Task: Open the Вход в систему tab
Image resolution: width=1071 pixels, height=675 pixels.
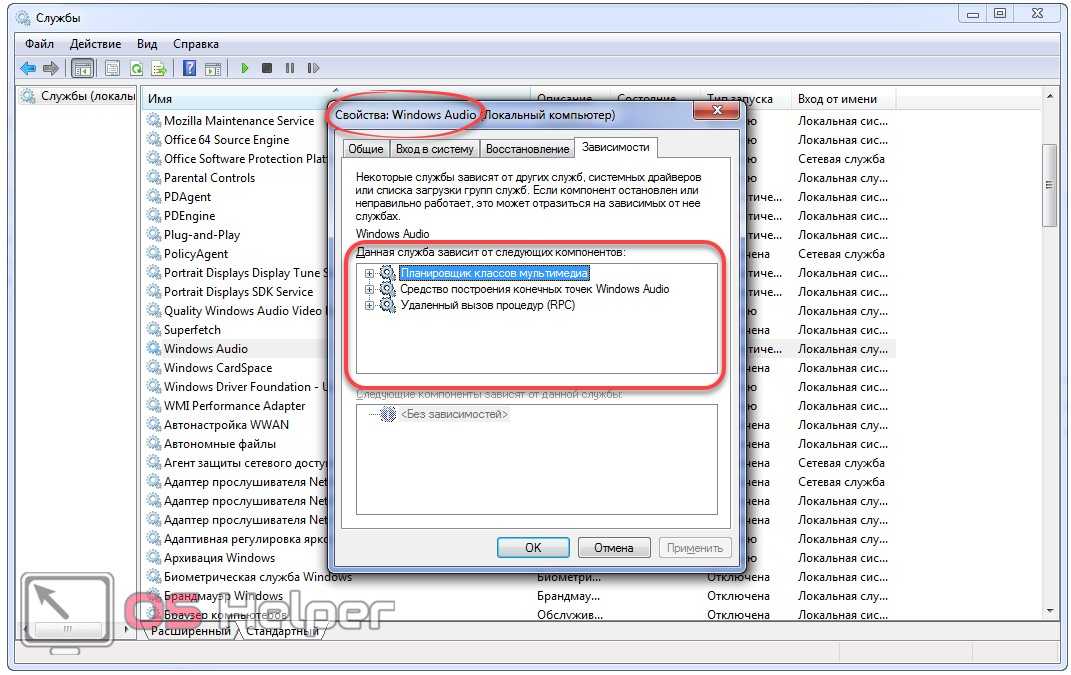Action: click(434, 149)
